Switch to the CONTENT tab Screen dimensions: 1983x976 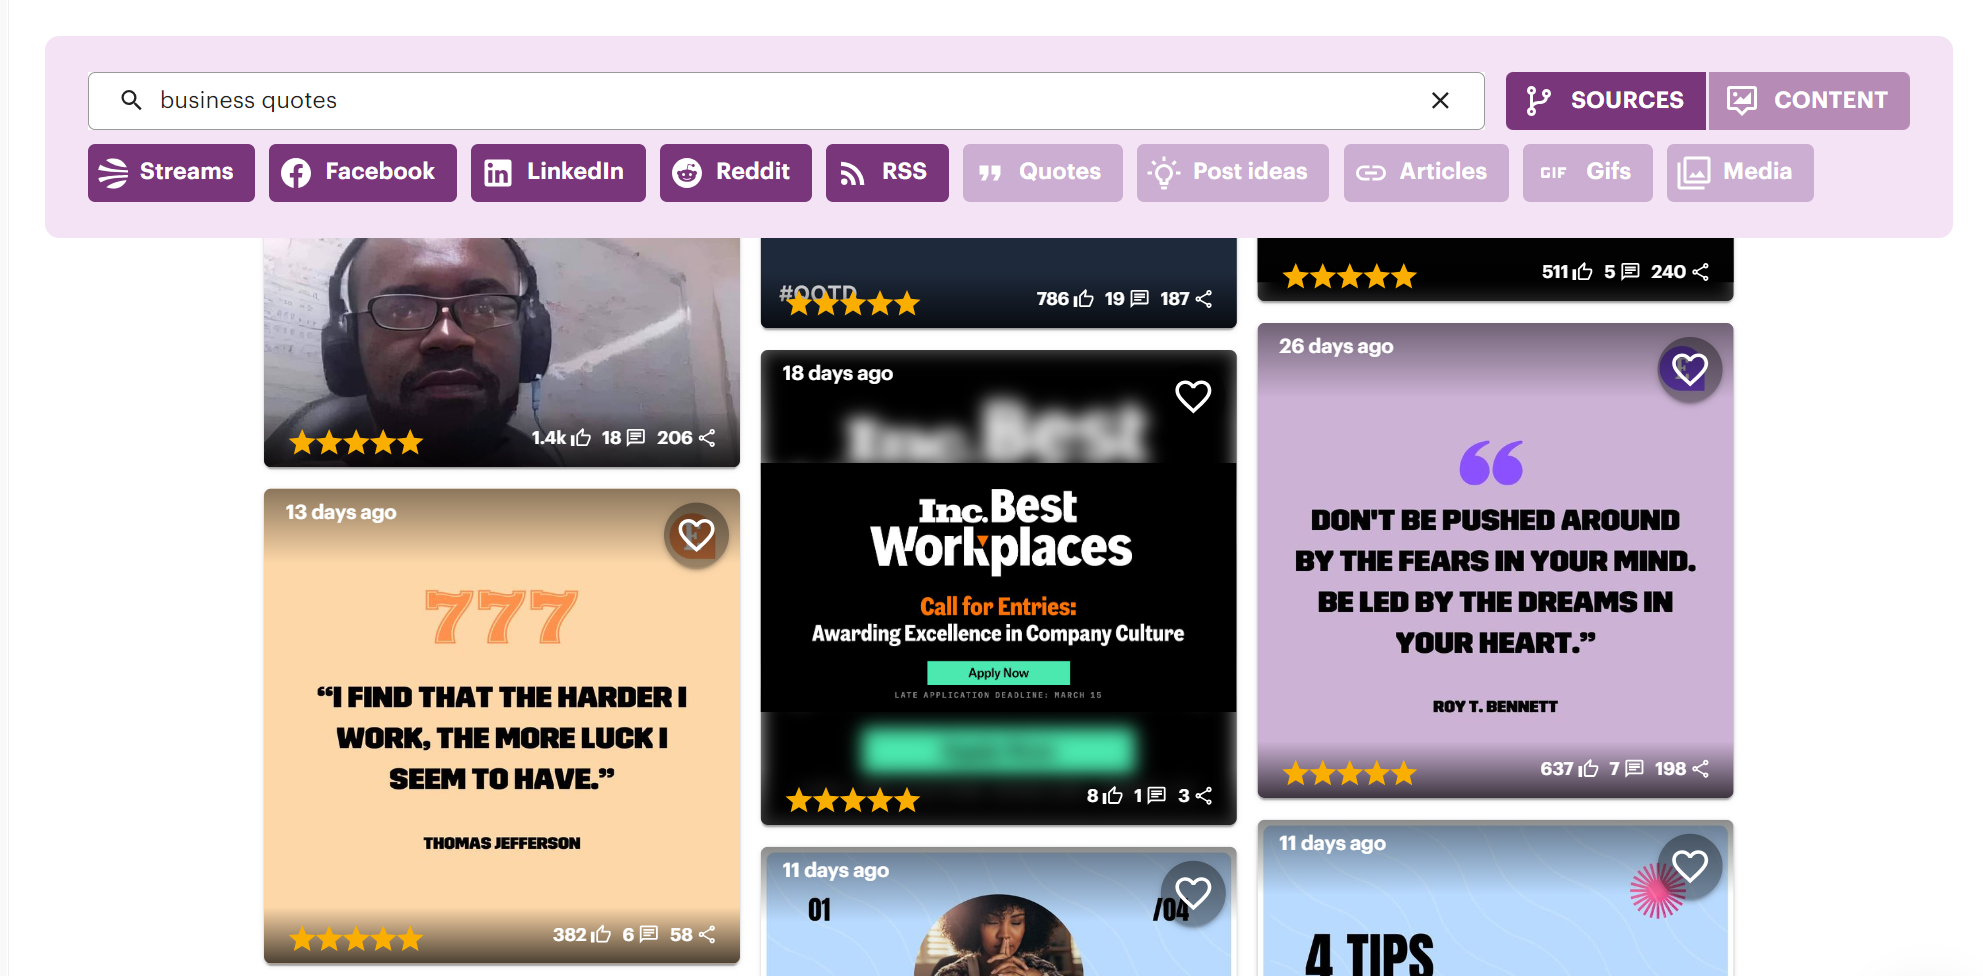click(1809, 100)
